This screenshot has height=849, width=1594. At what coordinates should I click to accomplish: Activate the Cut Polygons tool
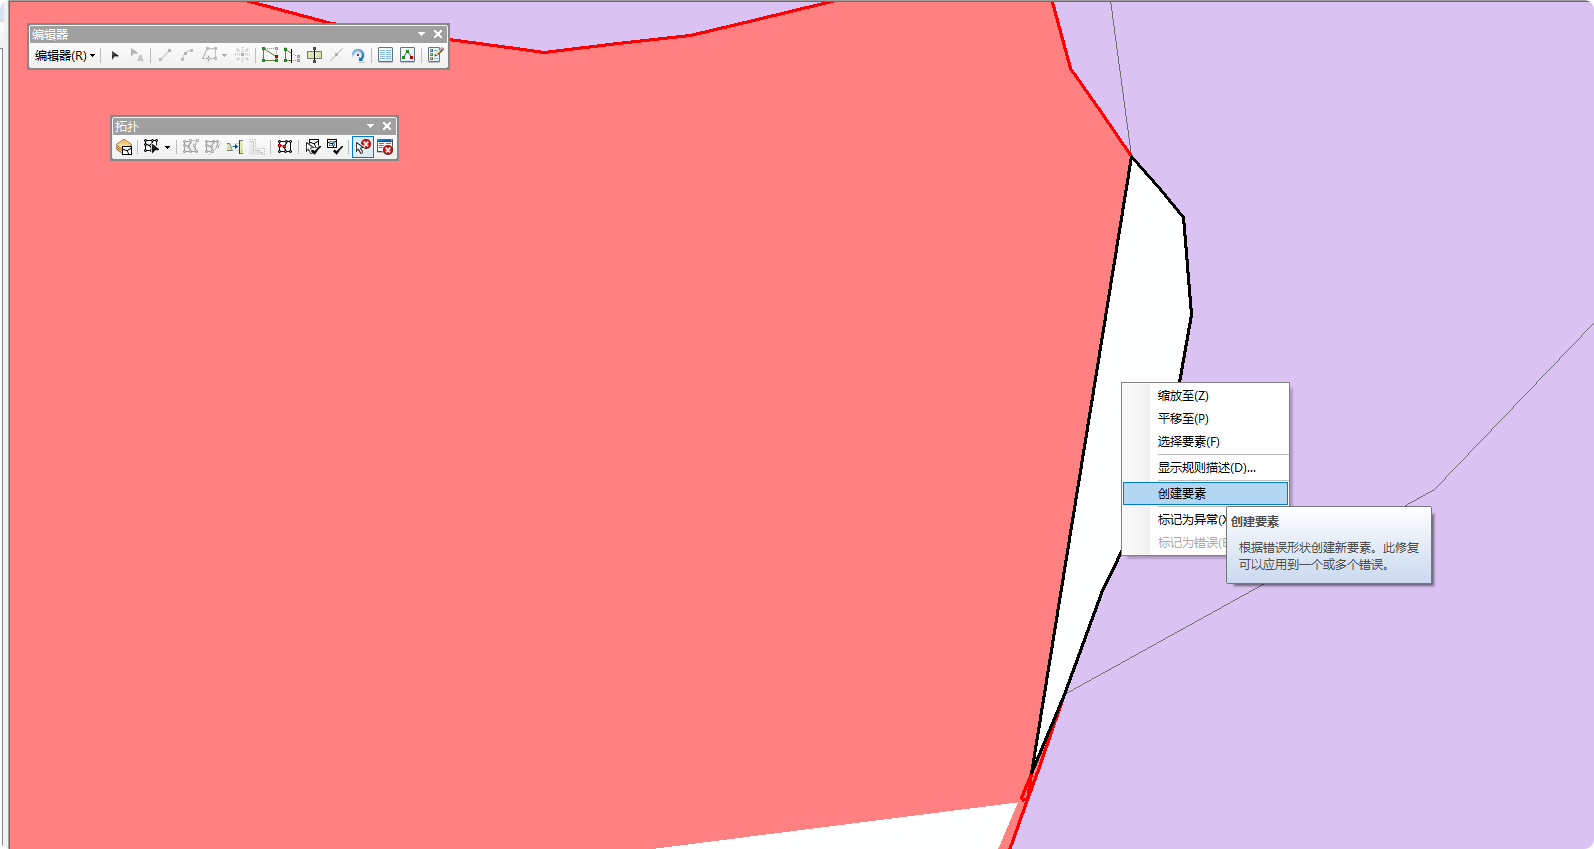pyautogui.click(x=314, y=55)
